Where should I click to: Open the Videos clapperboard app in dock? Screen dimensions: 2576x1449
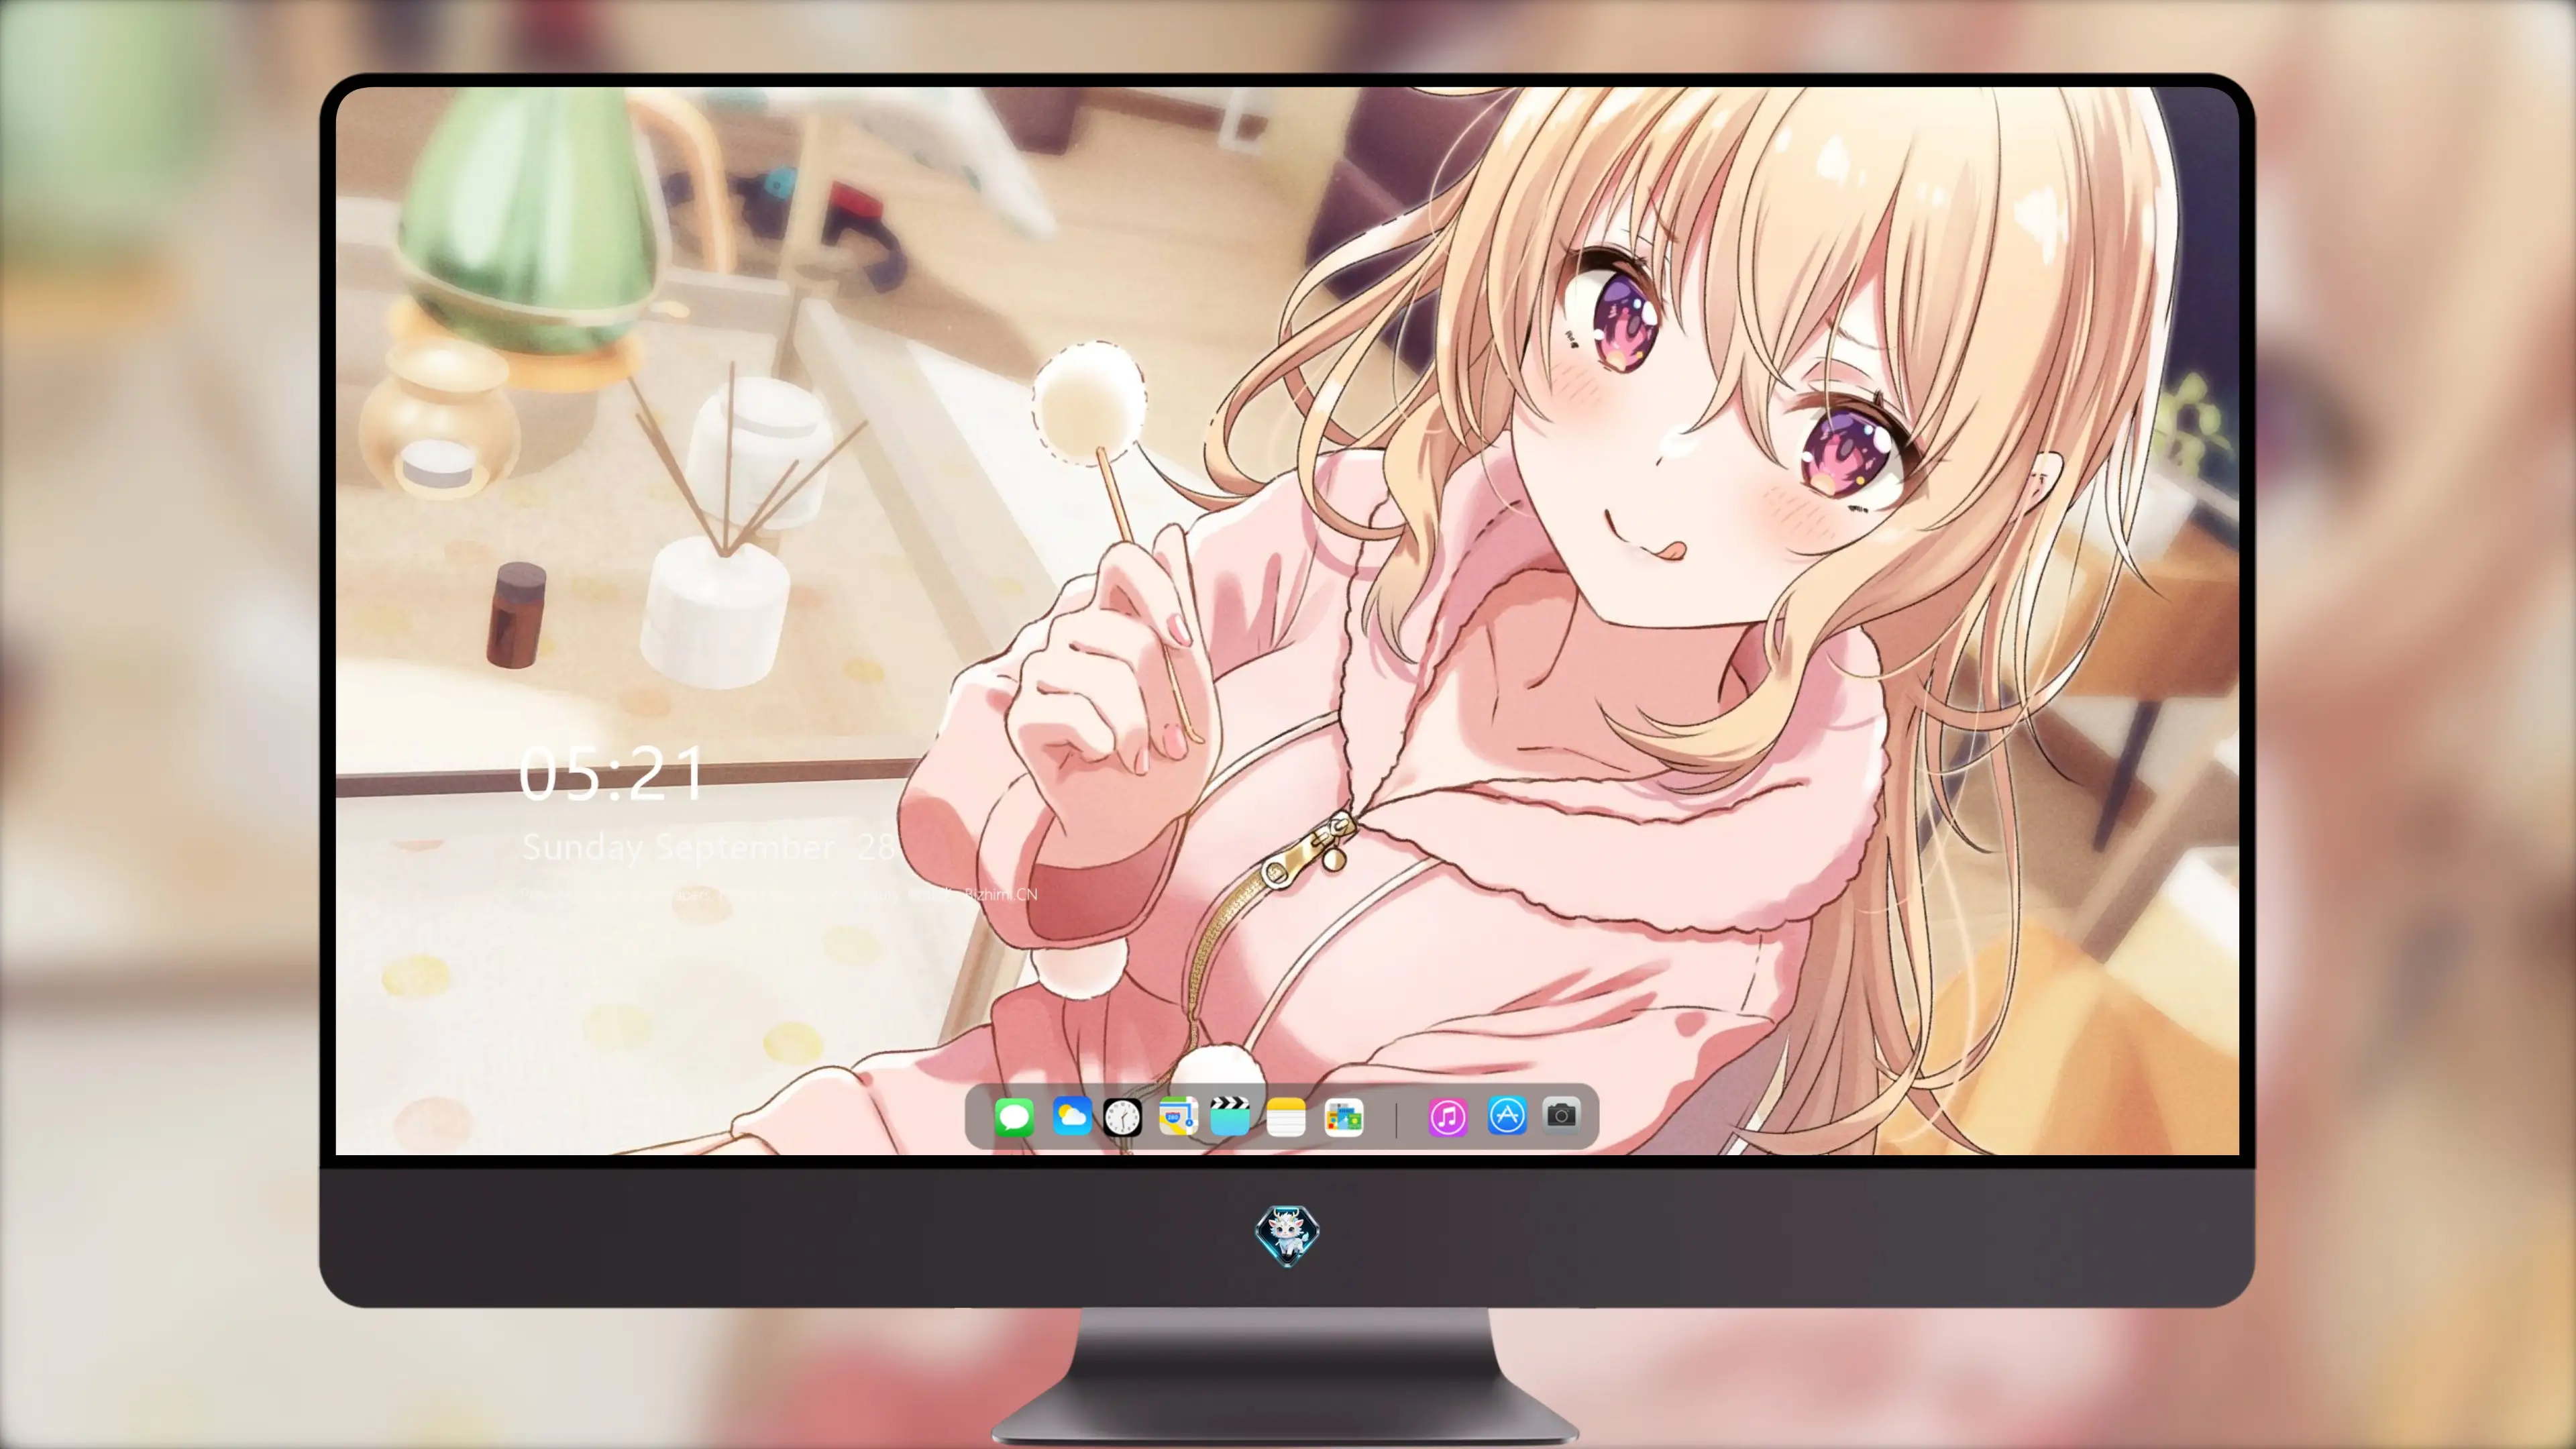1230,1116
